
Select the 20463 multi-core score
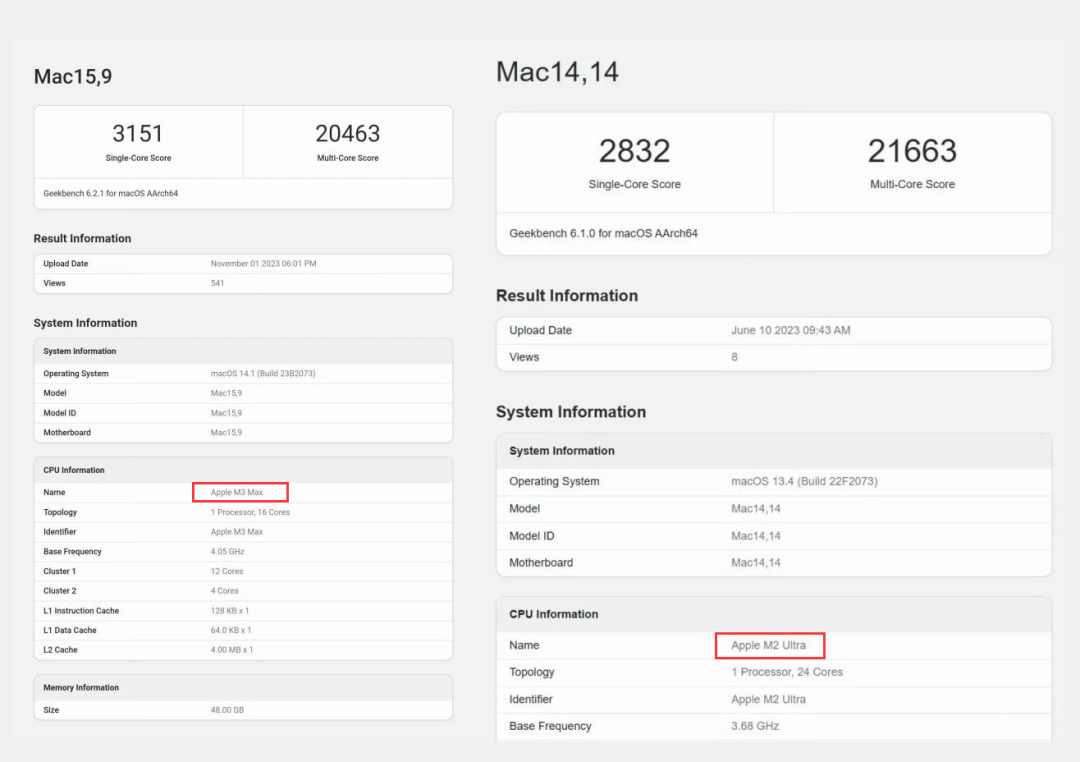pyautogui.click(x=347, y=134)
